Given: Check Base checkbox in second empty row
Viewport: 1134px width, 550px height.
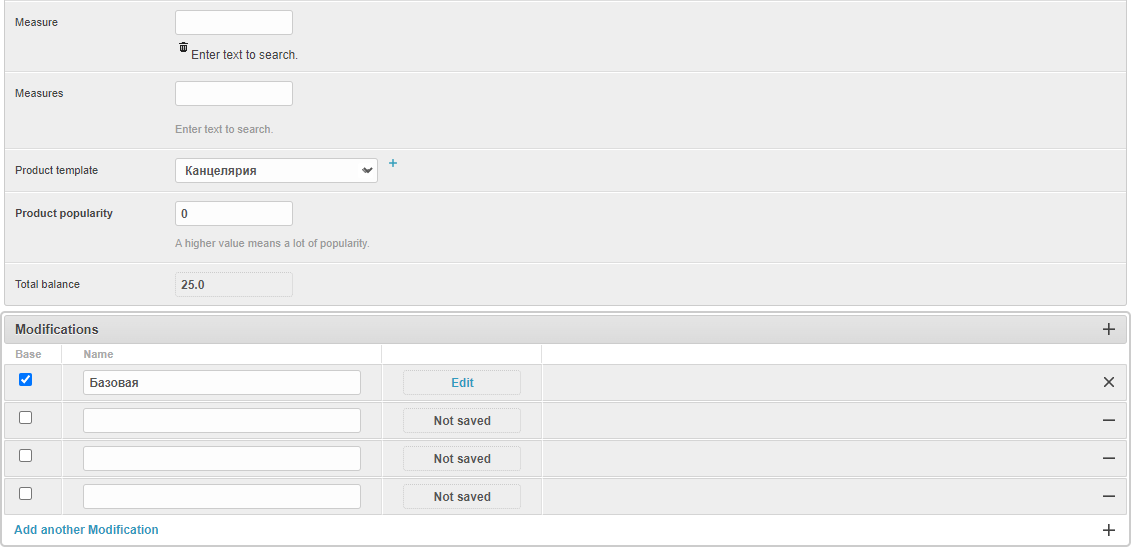Looking at the screenshot, I should coord(26,456).
